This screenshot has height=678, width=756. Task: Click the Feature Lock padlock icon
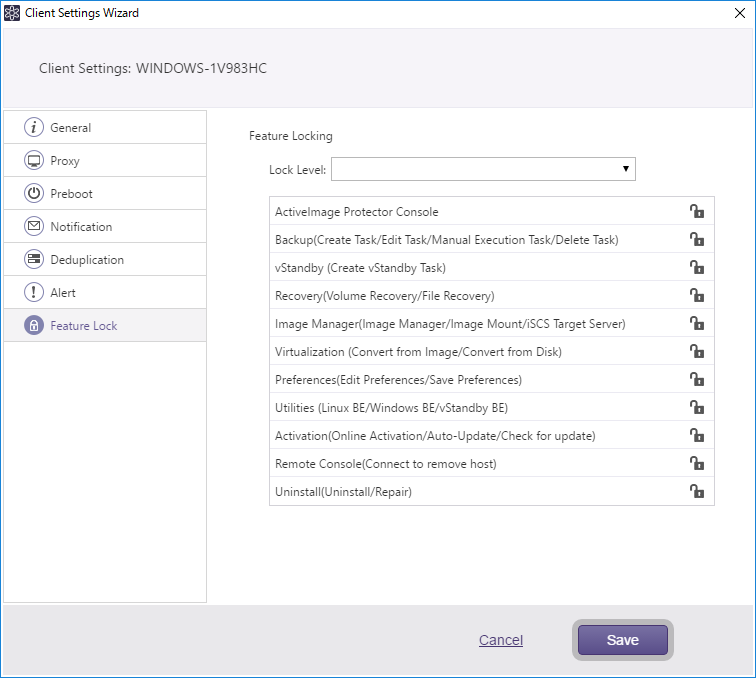pyautogui.click(x=34, y=325)
